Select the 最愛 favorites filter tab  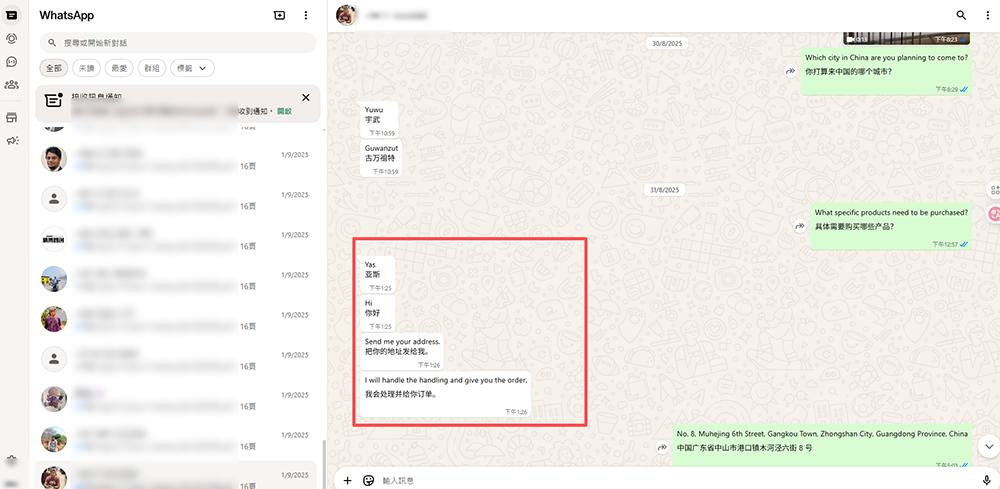(120, 68)
